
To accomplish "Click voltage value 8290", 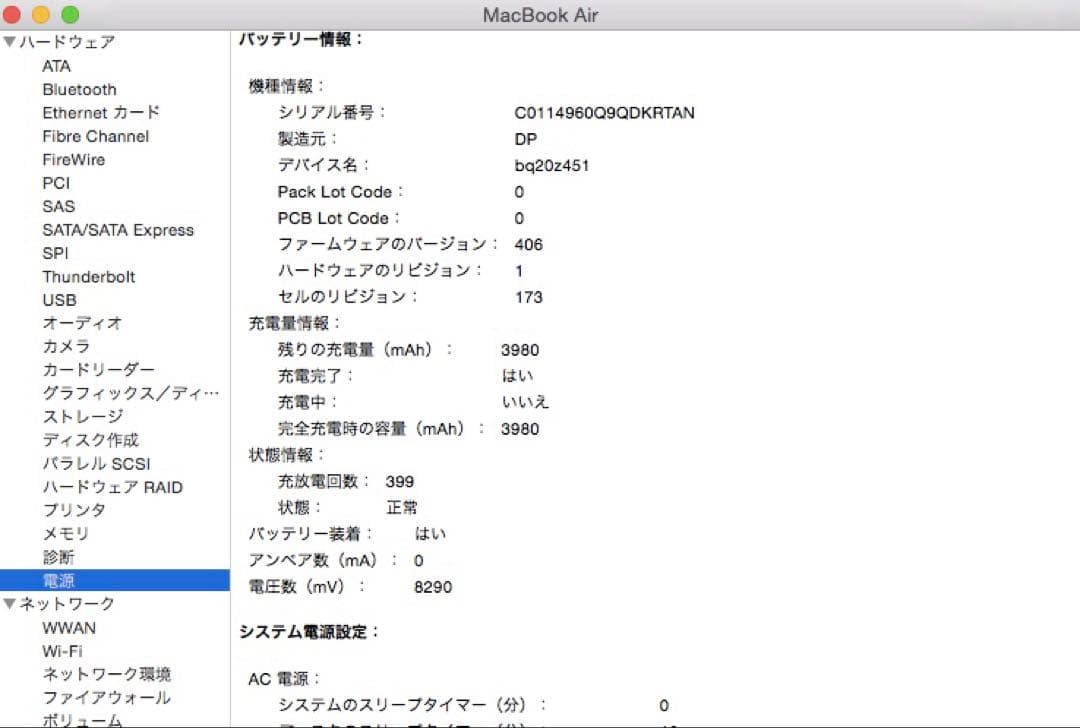I will [433, 587].
